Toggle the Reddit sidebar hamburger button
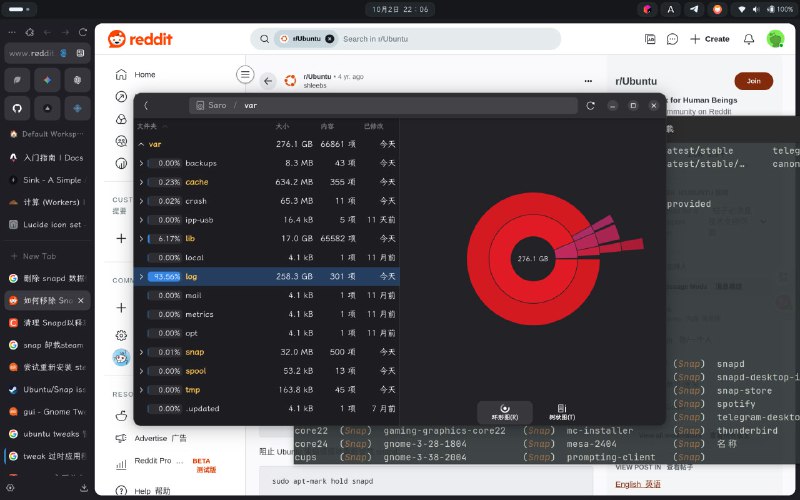 pos(244,74)
